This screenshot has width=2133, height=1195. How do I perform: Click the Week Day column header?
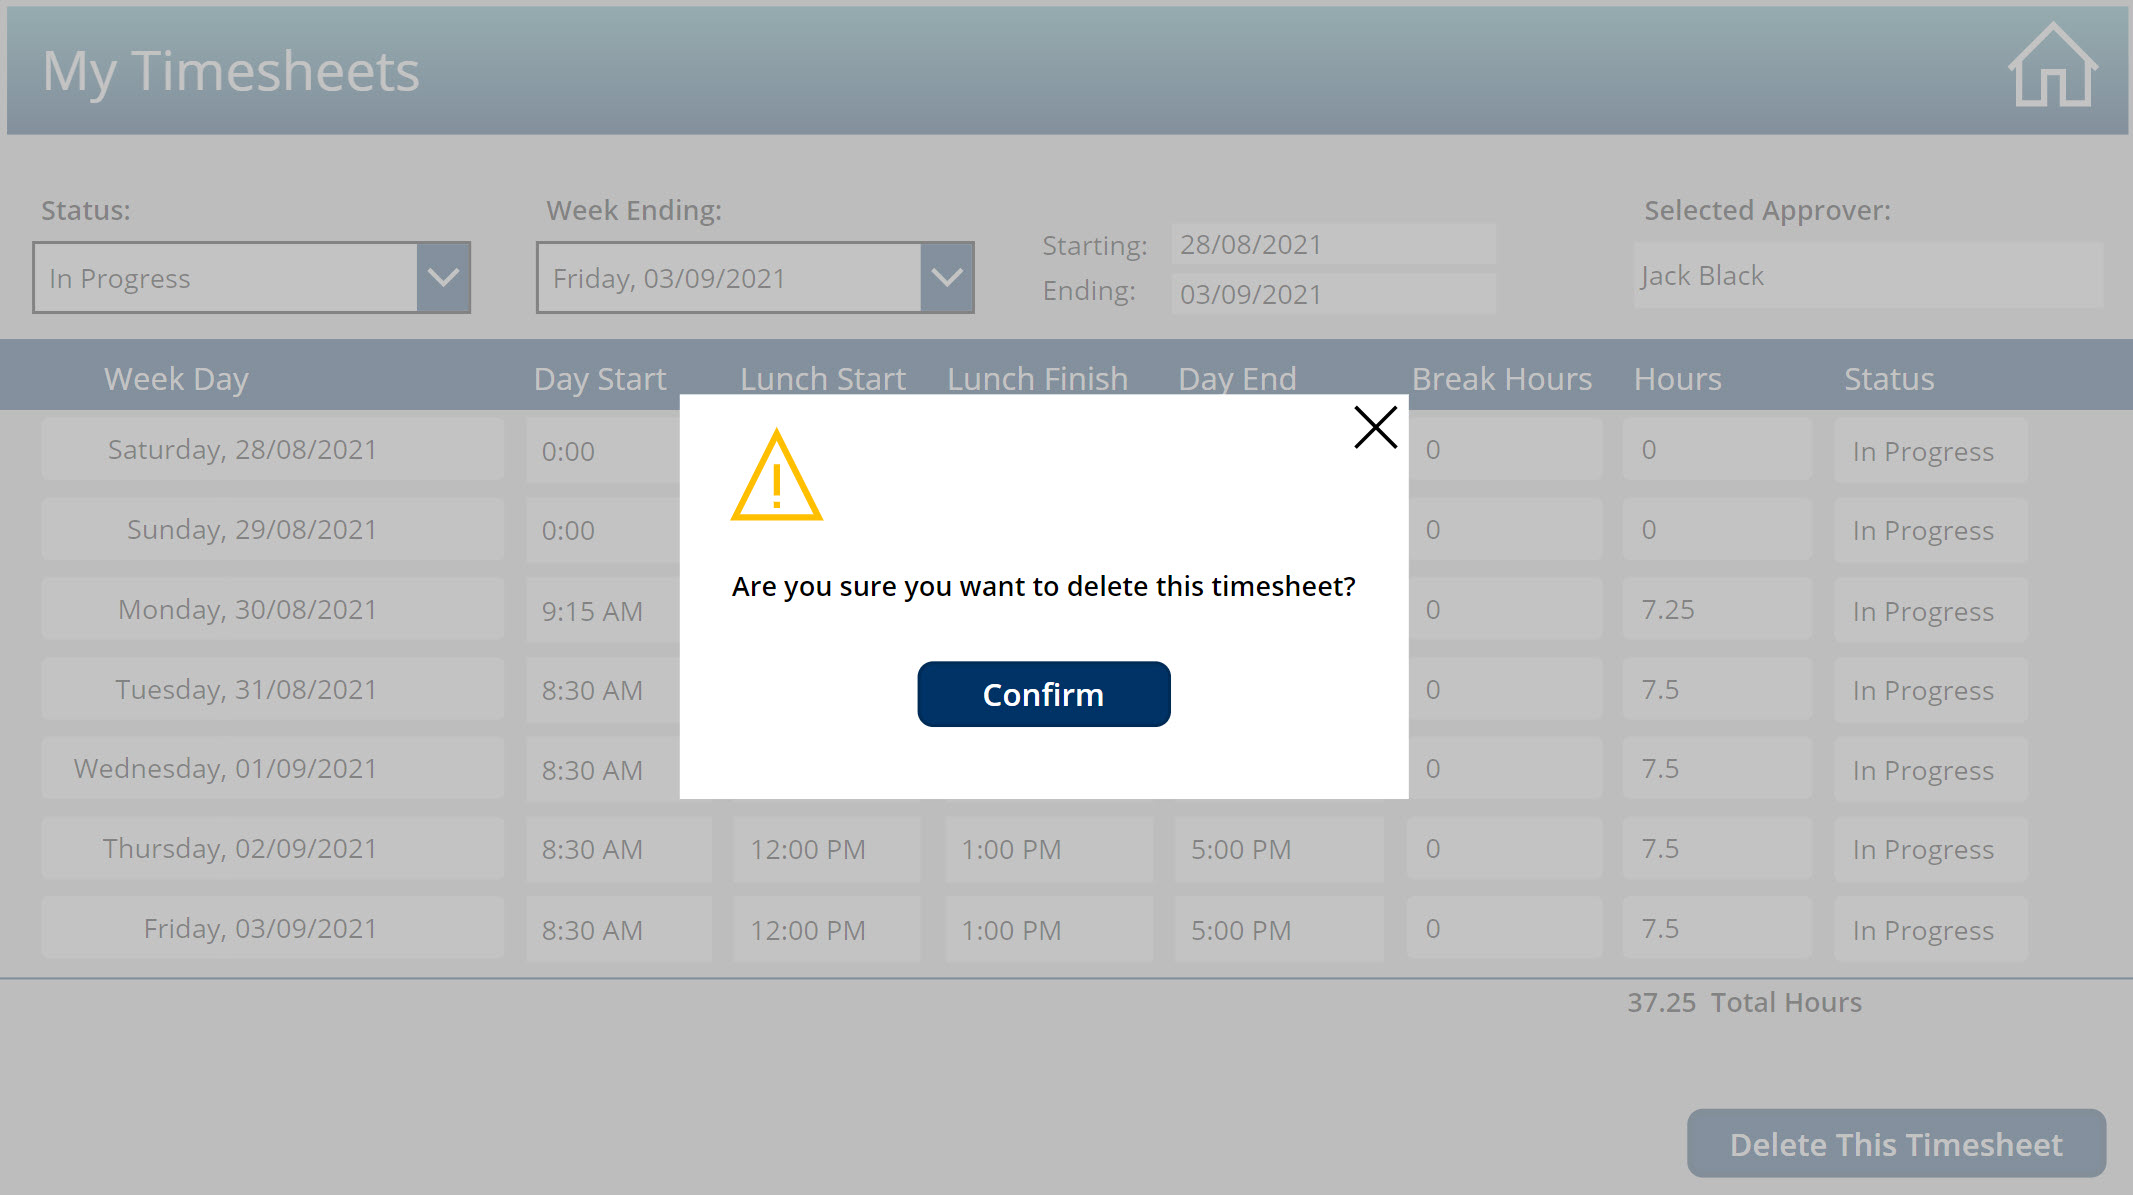coord(176,378)
